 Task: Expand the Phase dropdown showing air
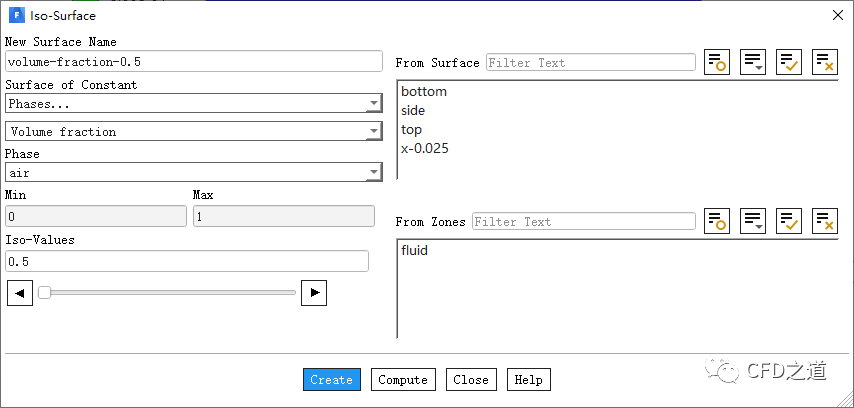[193, 173]
